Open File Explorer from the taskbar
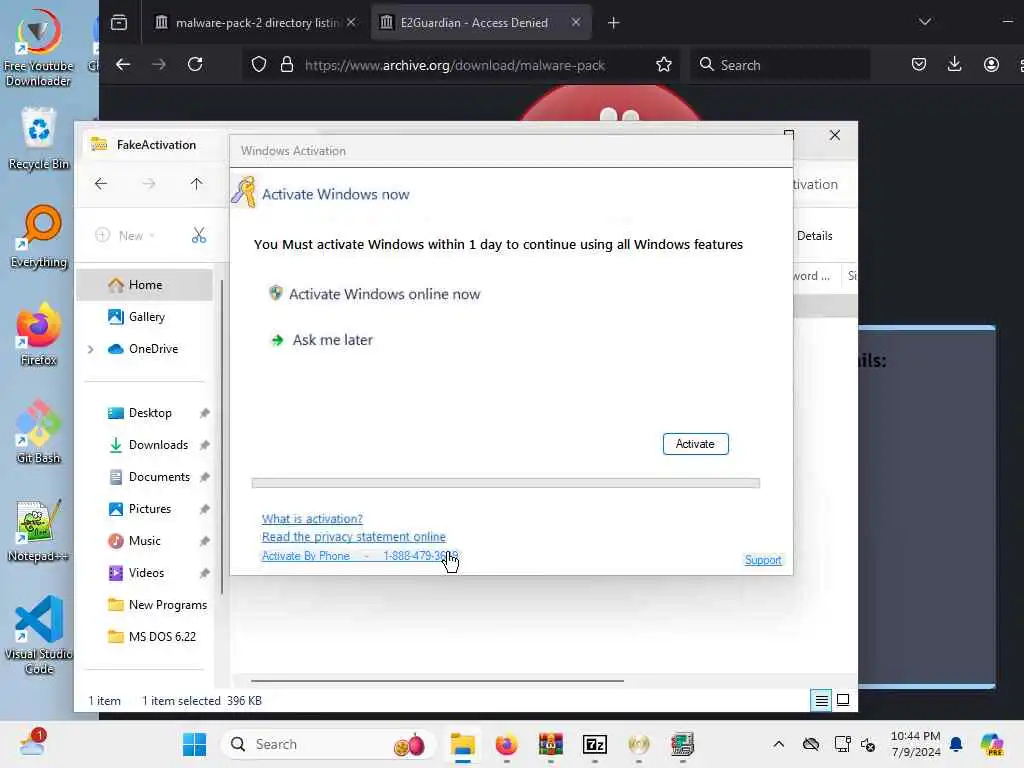1024x768 pixels. coord(462,744)
